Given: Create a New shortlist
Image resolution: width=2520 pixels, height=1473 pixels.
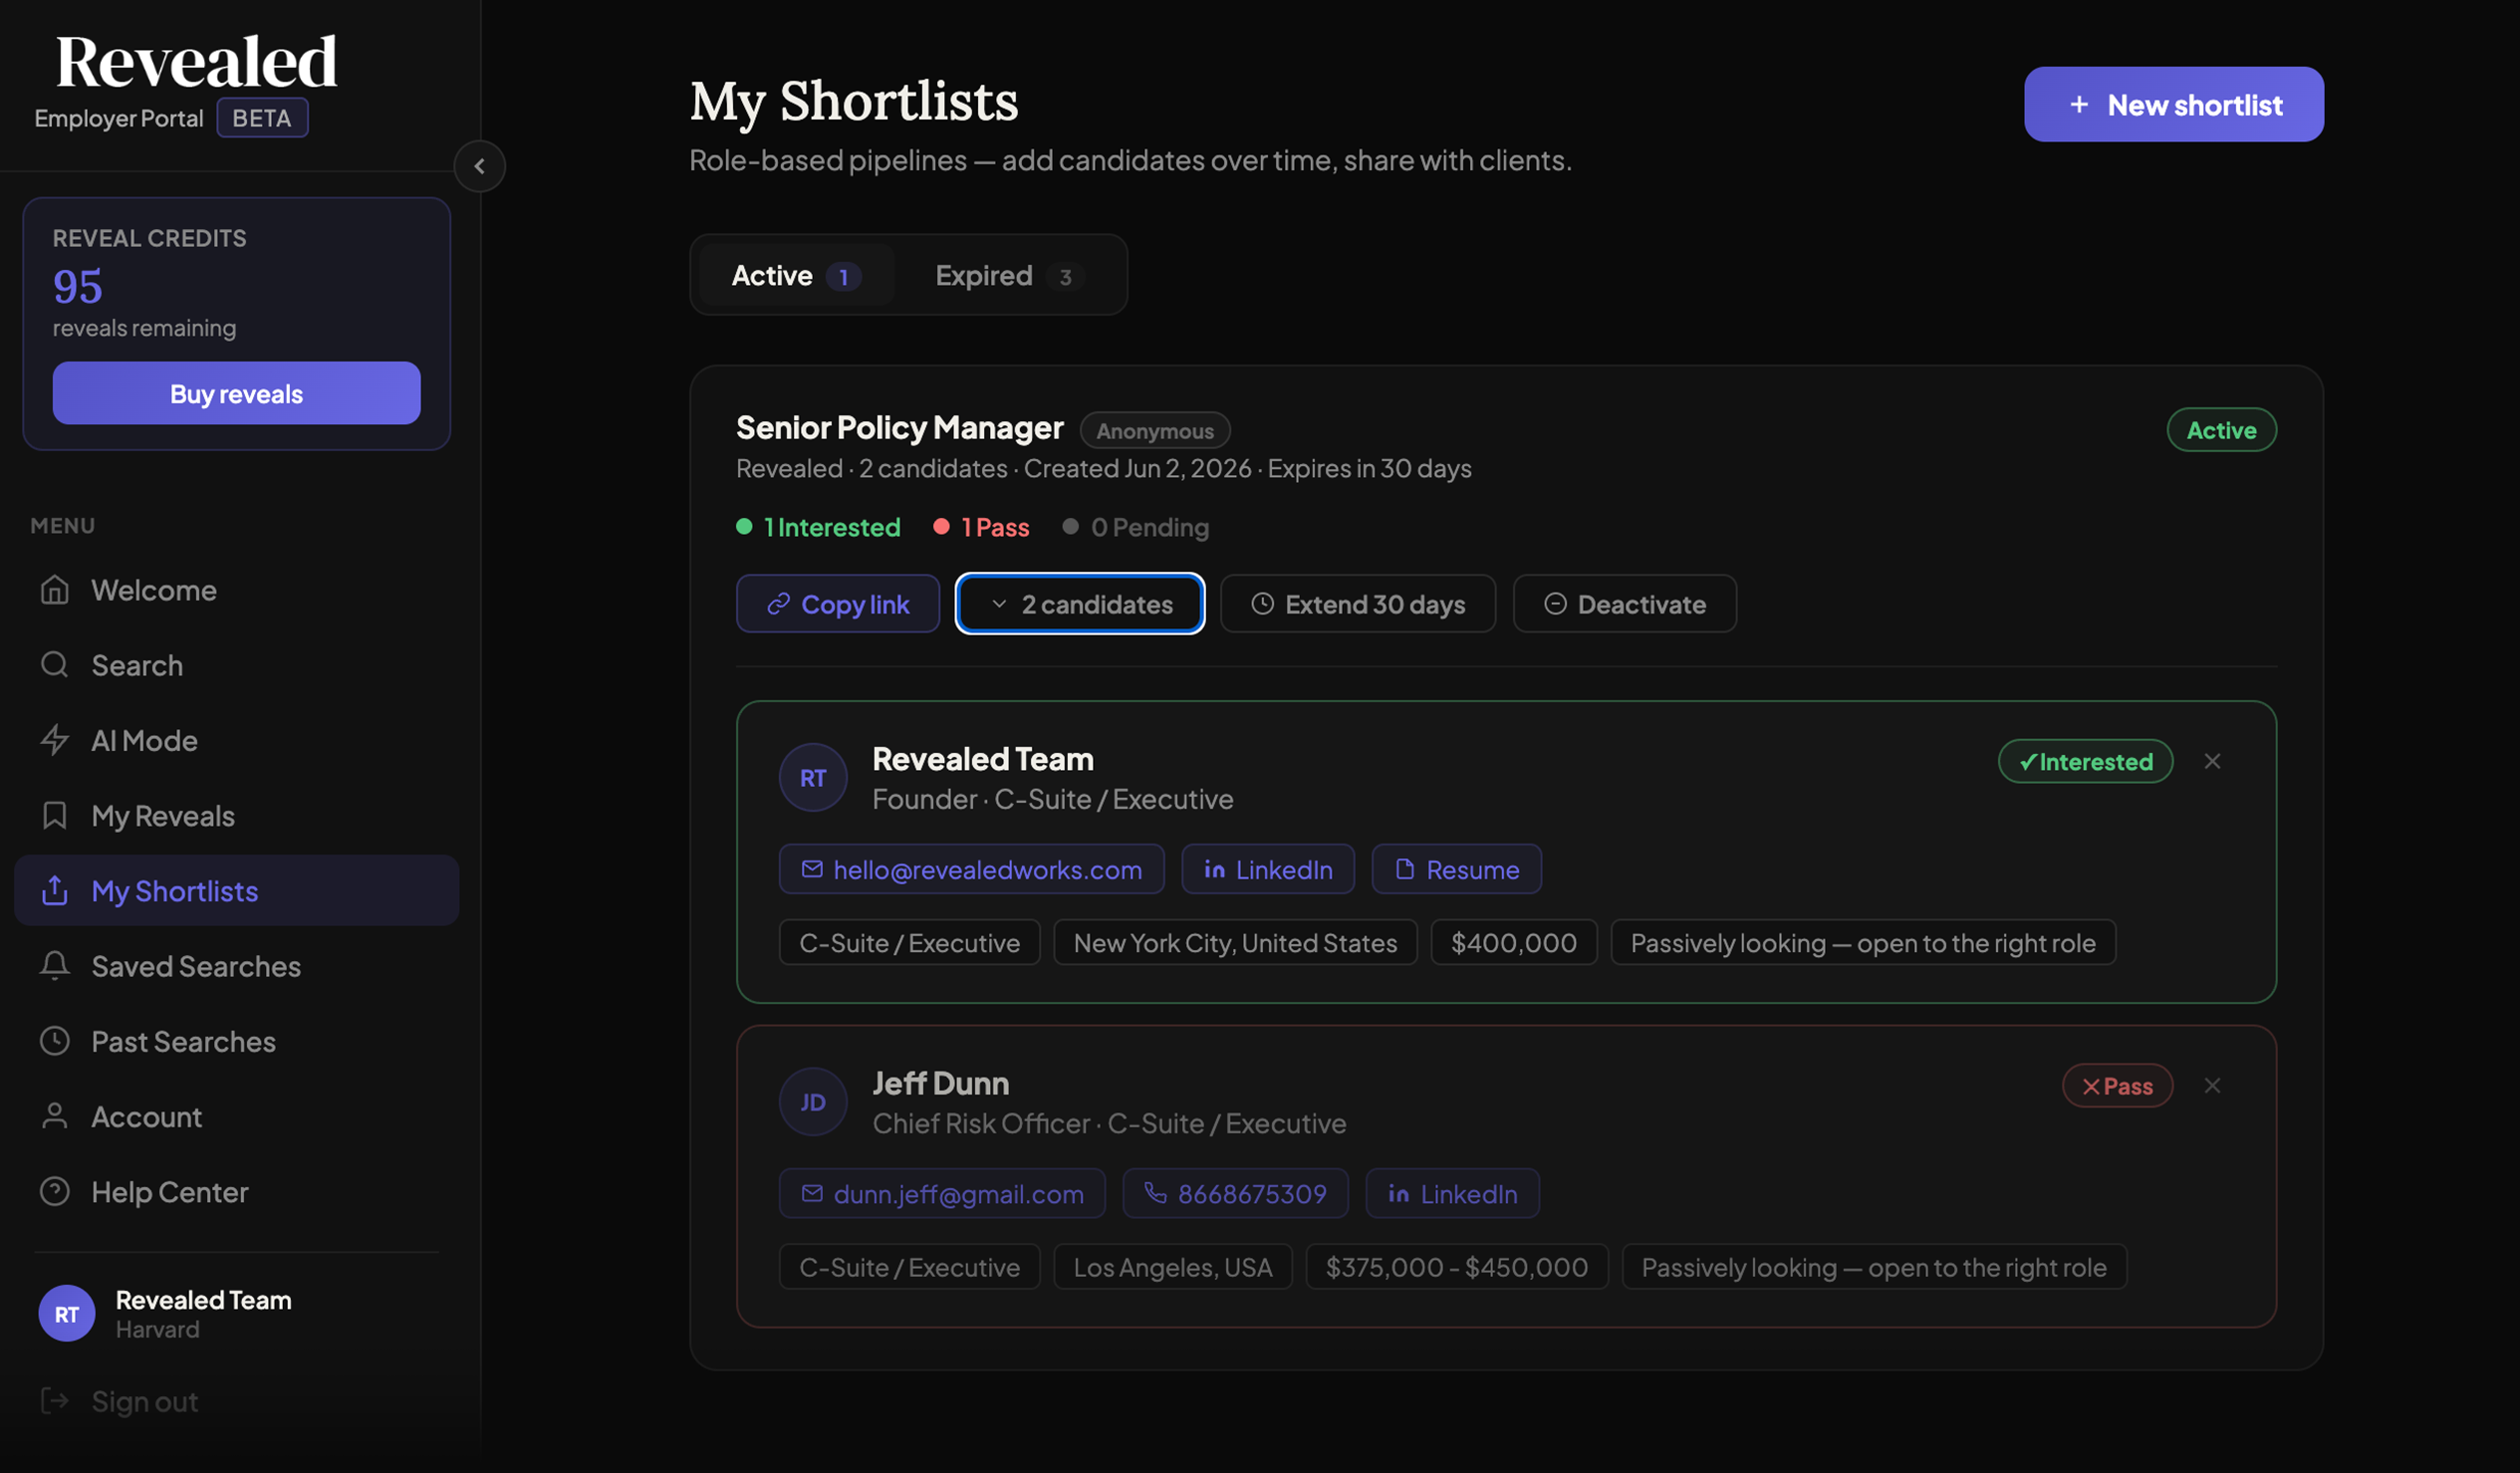Looking at the screenshot, I should point(2174,104).
